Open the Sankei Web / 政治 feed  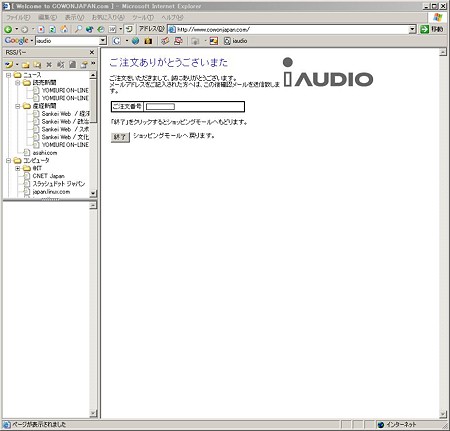coord(65,121)
